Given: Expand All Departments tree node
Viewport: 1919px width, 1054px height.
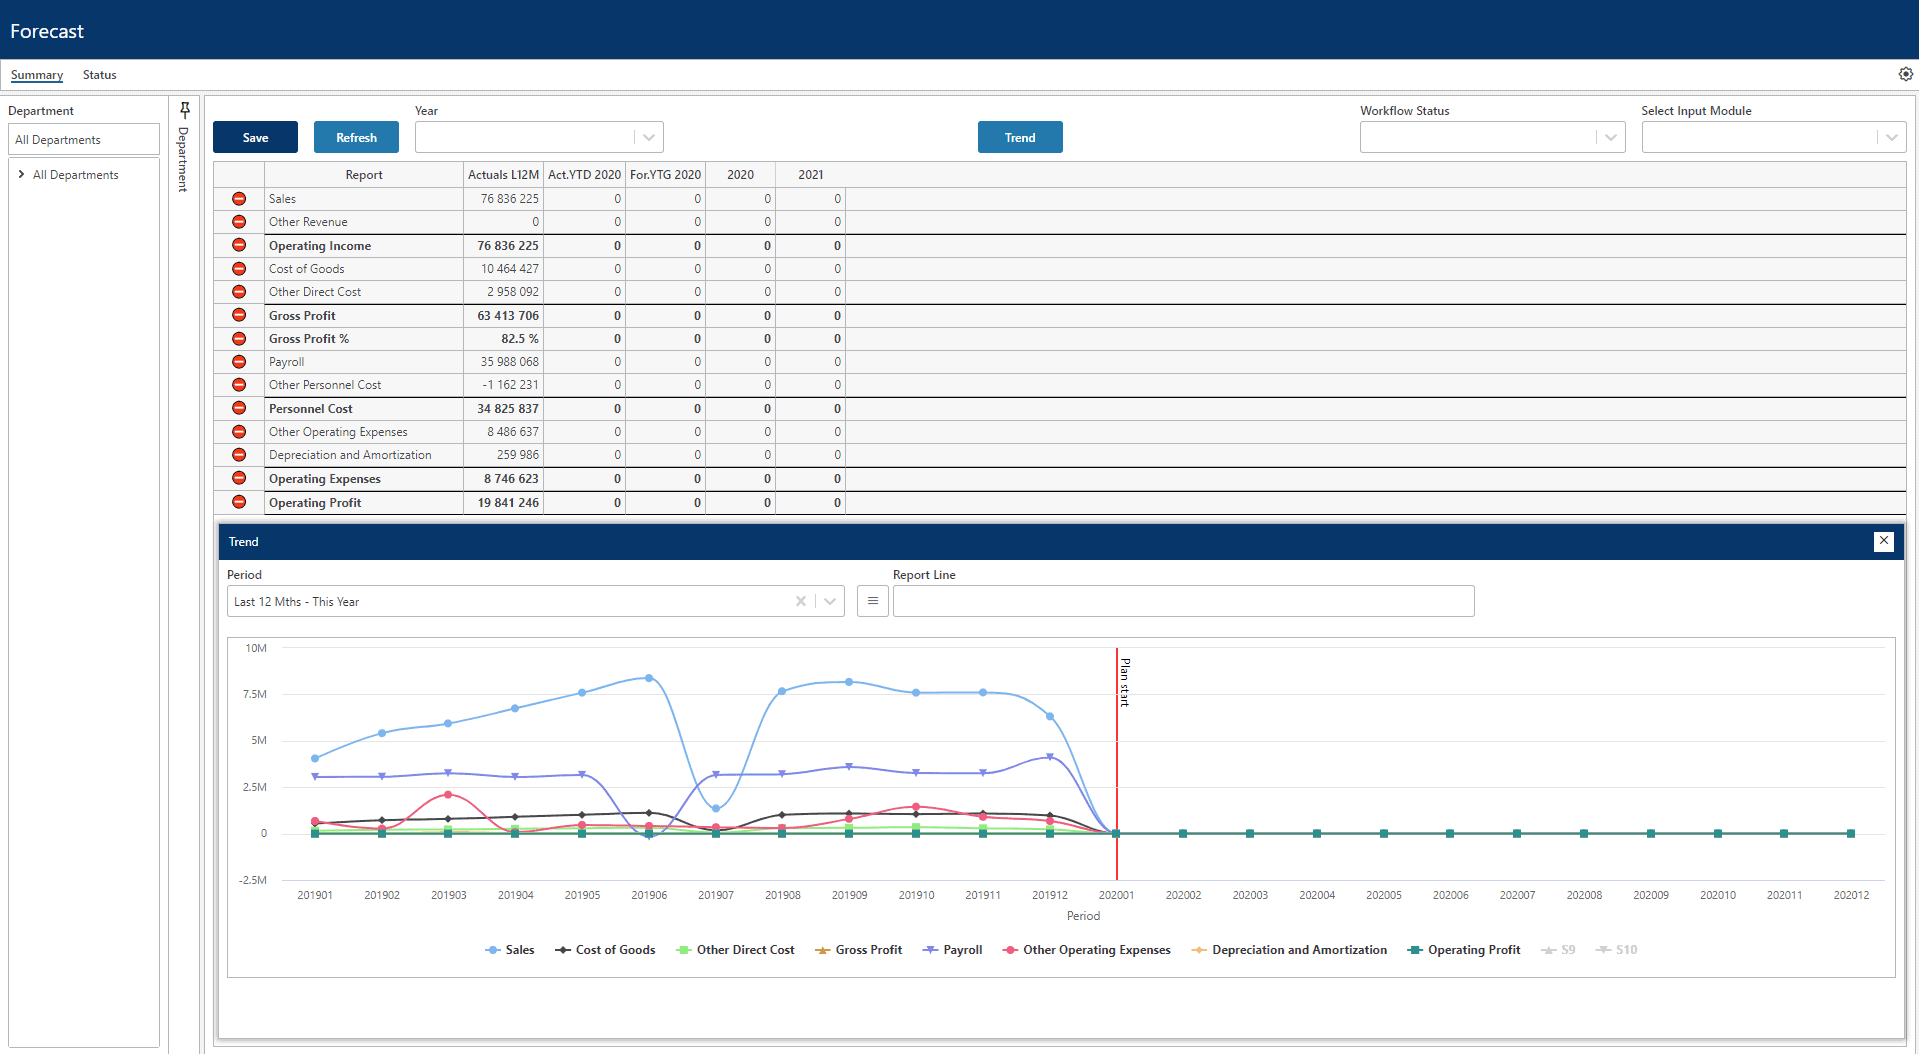Looking at the screenshot, I should pyautogui.click(x=22, y=175).
